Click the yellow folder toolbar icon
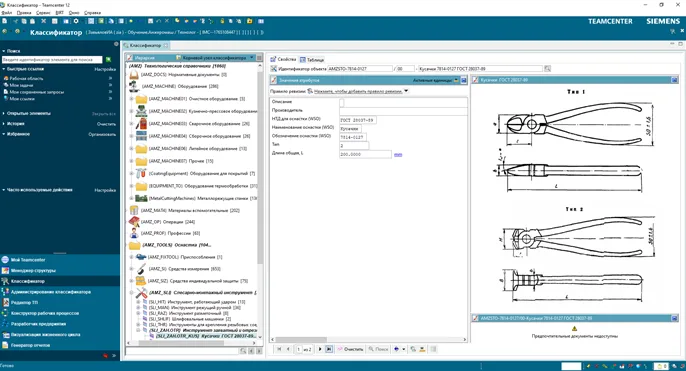686x371 pixels. 249,21
